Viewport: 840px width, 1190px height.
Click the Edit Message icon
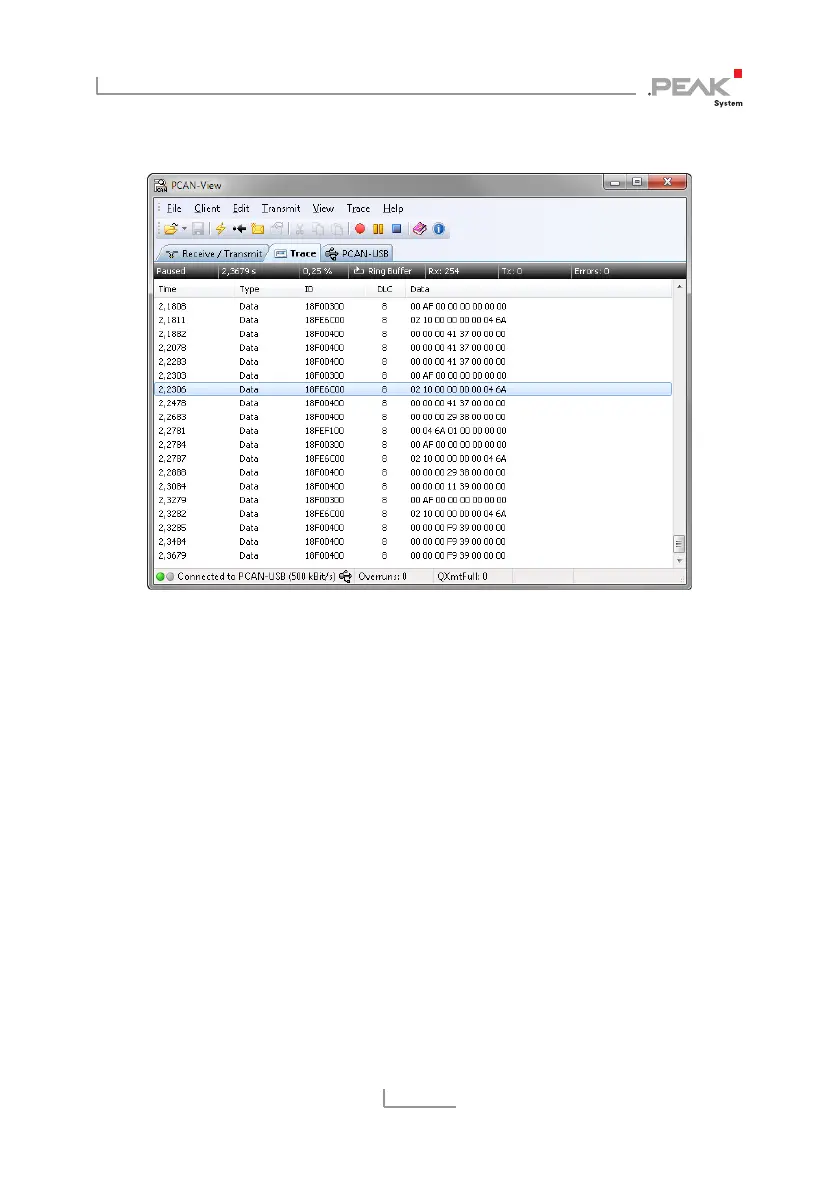tap(277, 229)
